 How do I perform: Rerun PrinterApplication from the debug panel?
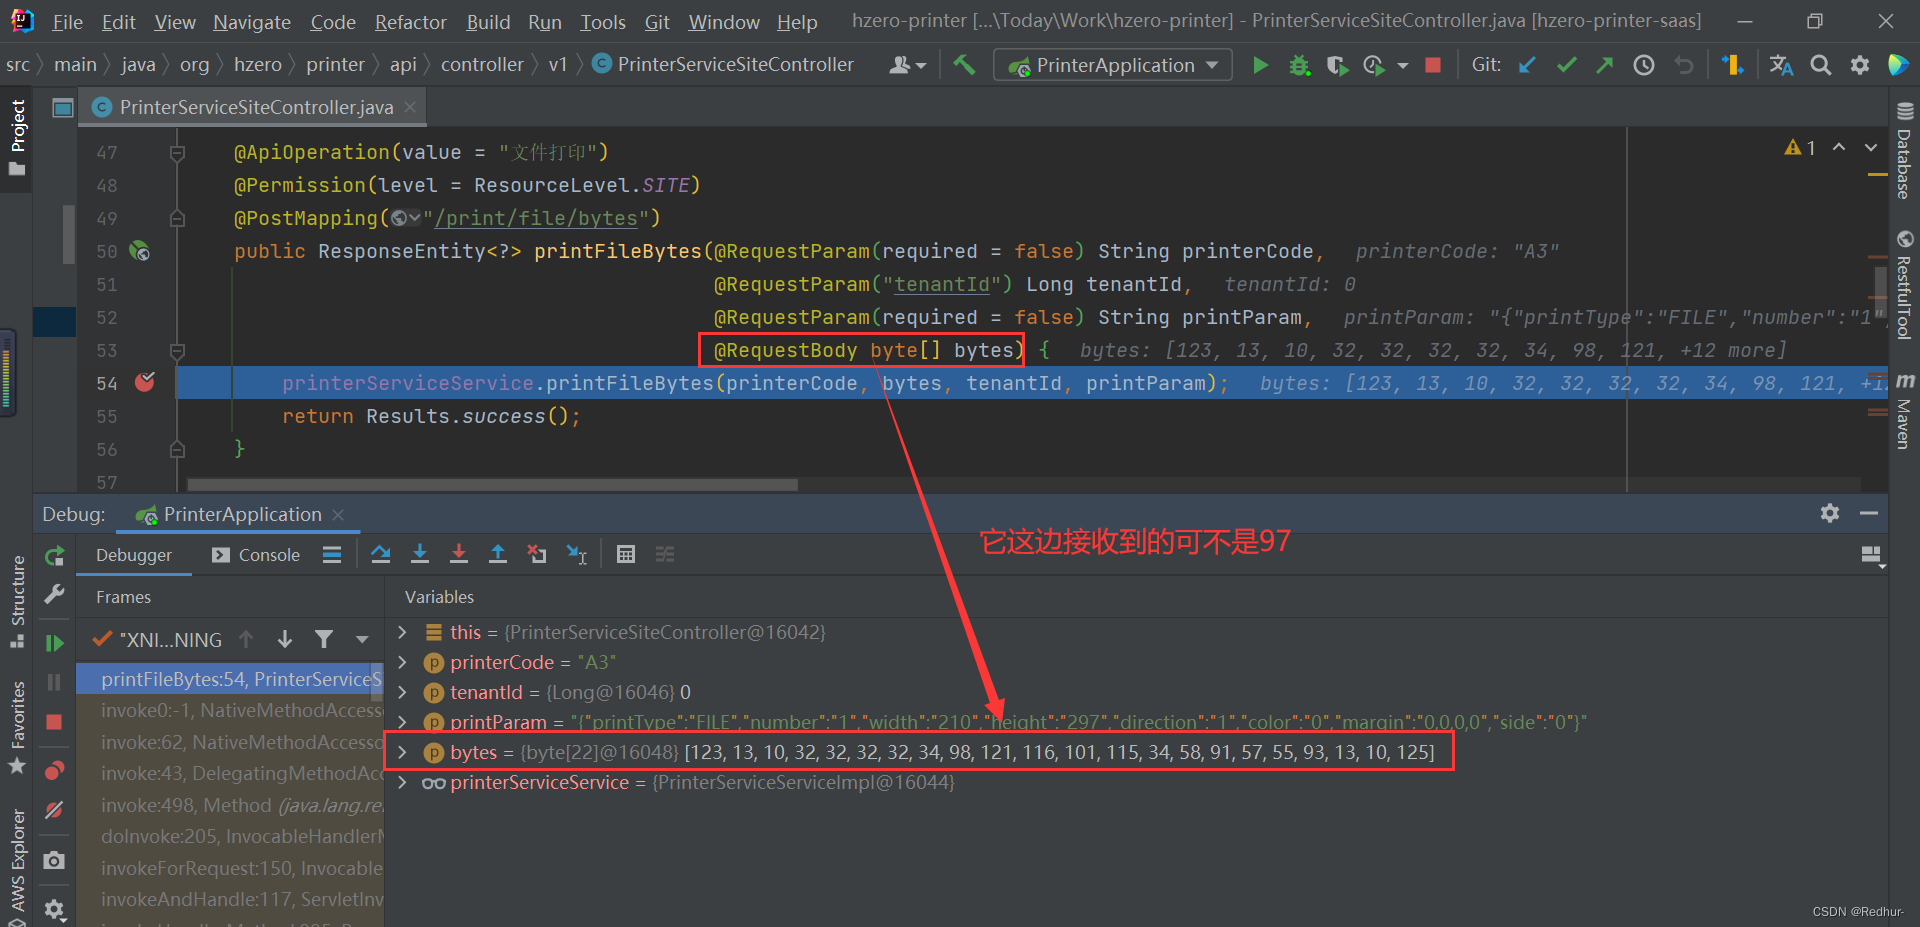pyautogui.click(x=54, y=556)
